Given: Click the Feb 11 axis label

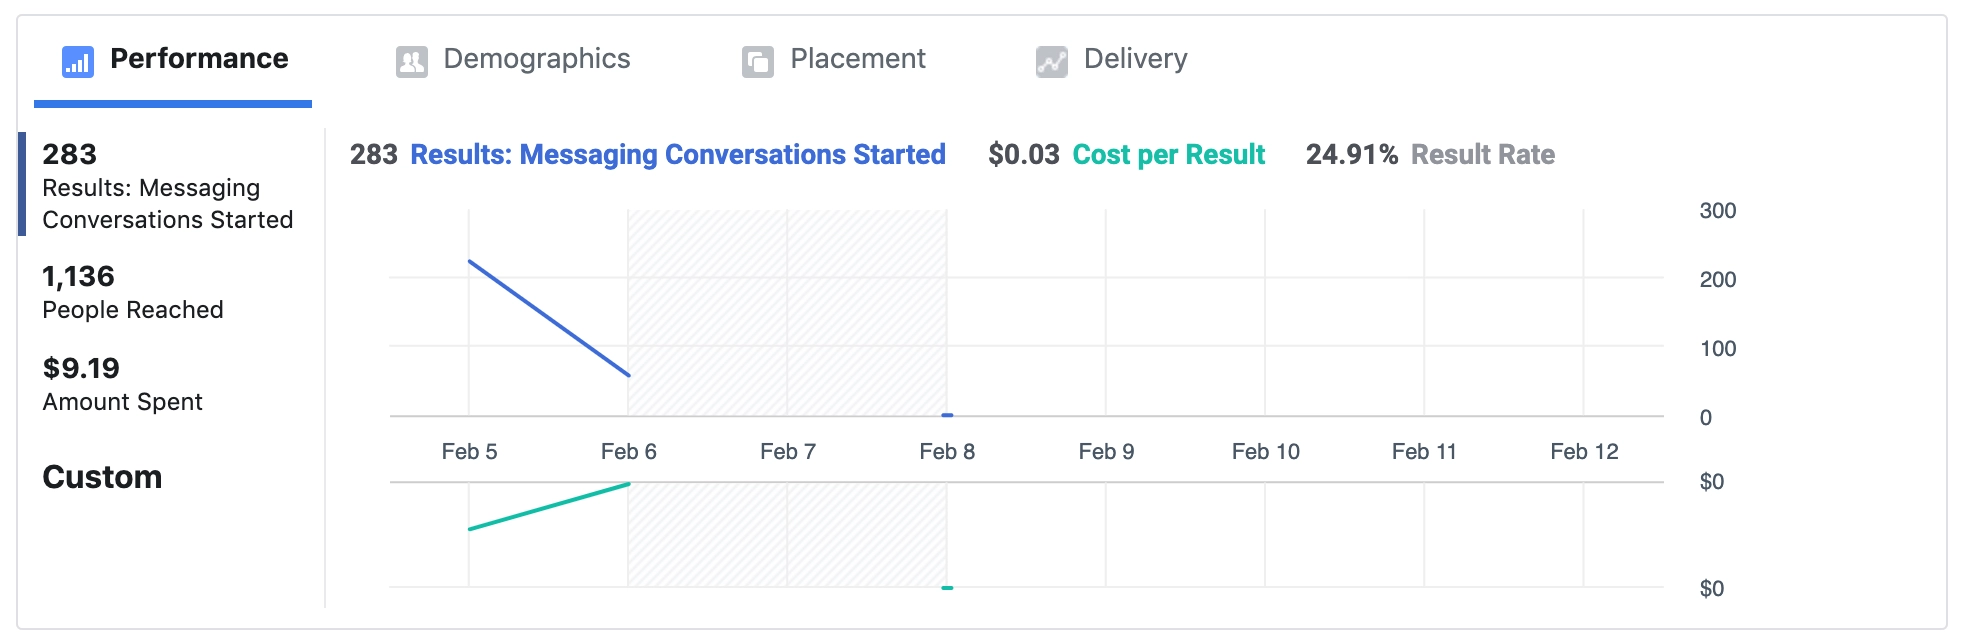Looking at the screenshot, I should (x=1424, y=452).
